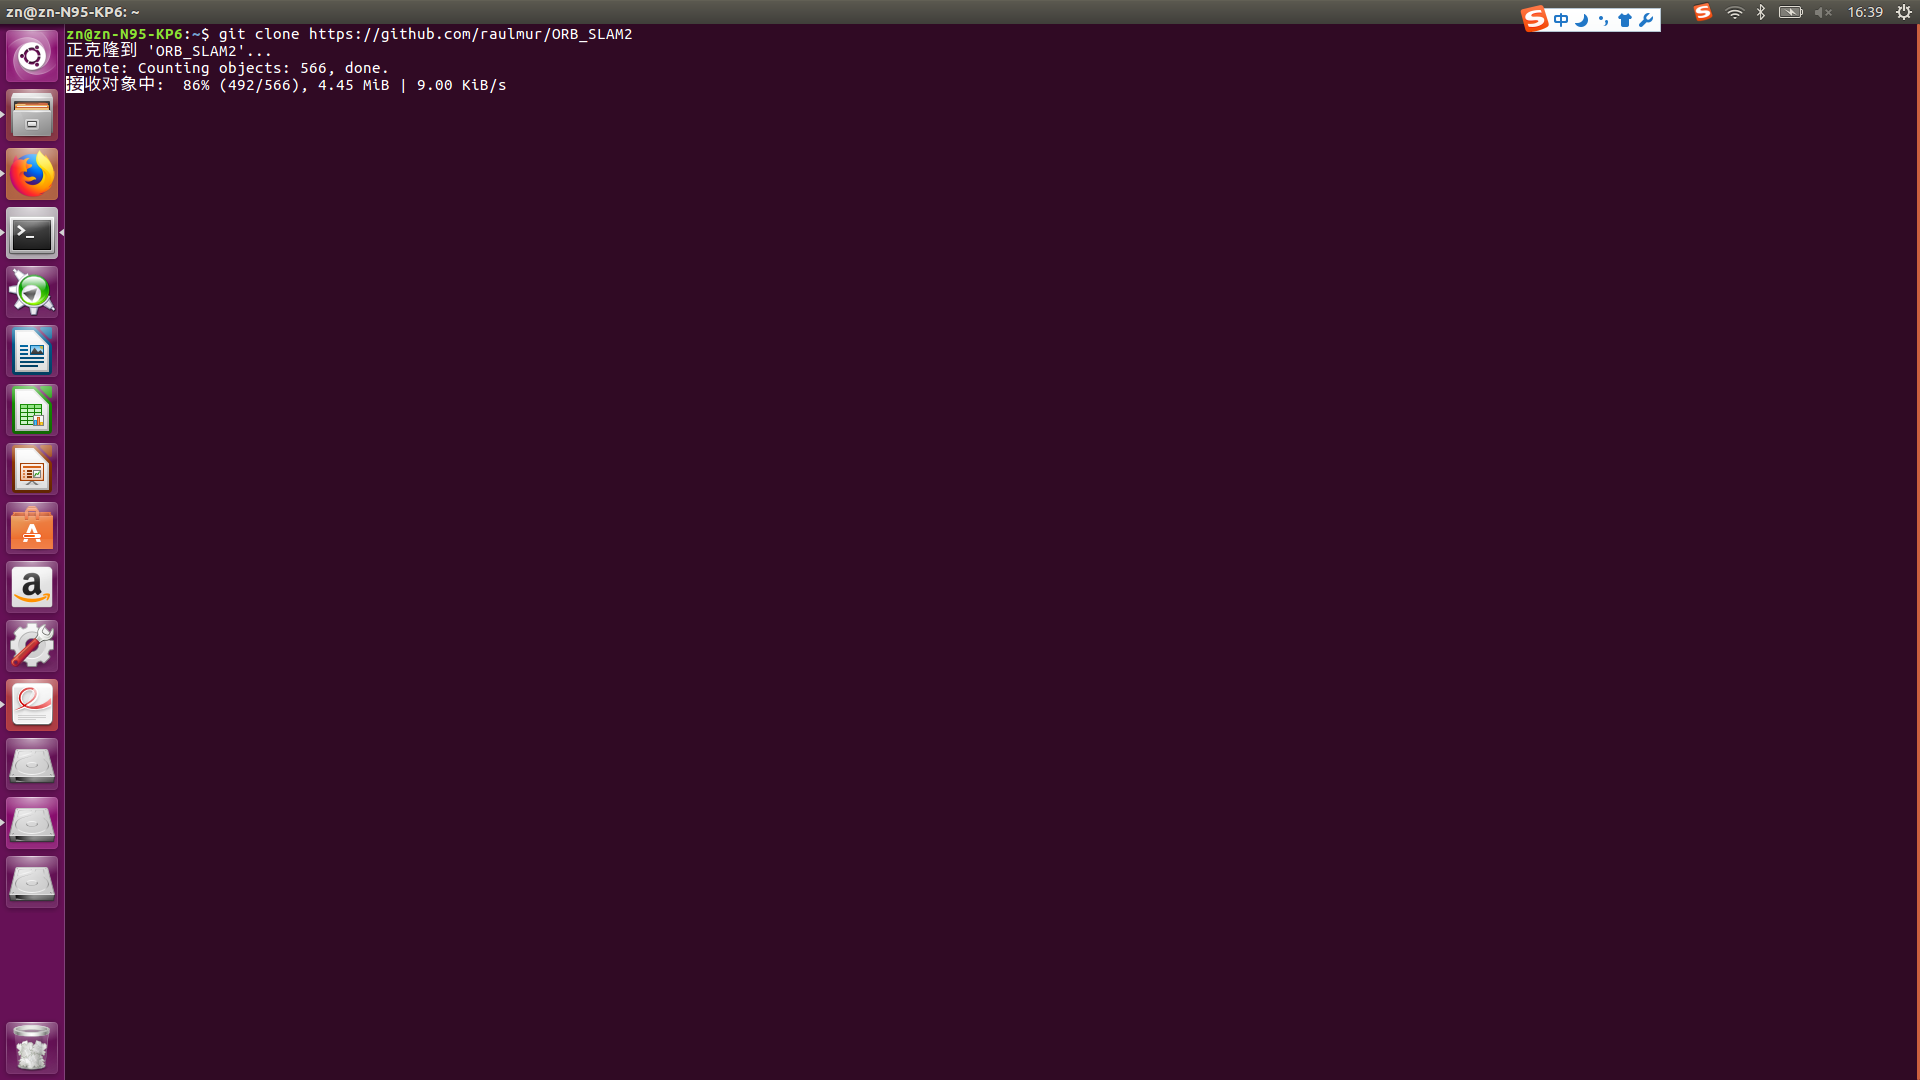Viewport: 1920px width, 1080px height.
Task: Open the Bluetooth indicator menu
Action: click(x=1761, y=13)
